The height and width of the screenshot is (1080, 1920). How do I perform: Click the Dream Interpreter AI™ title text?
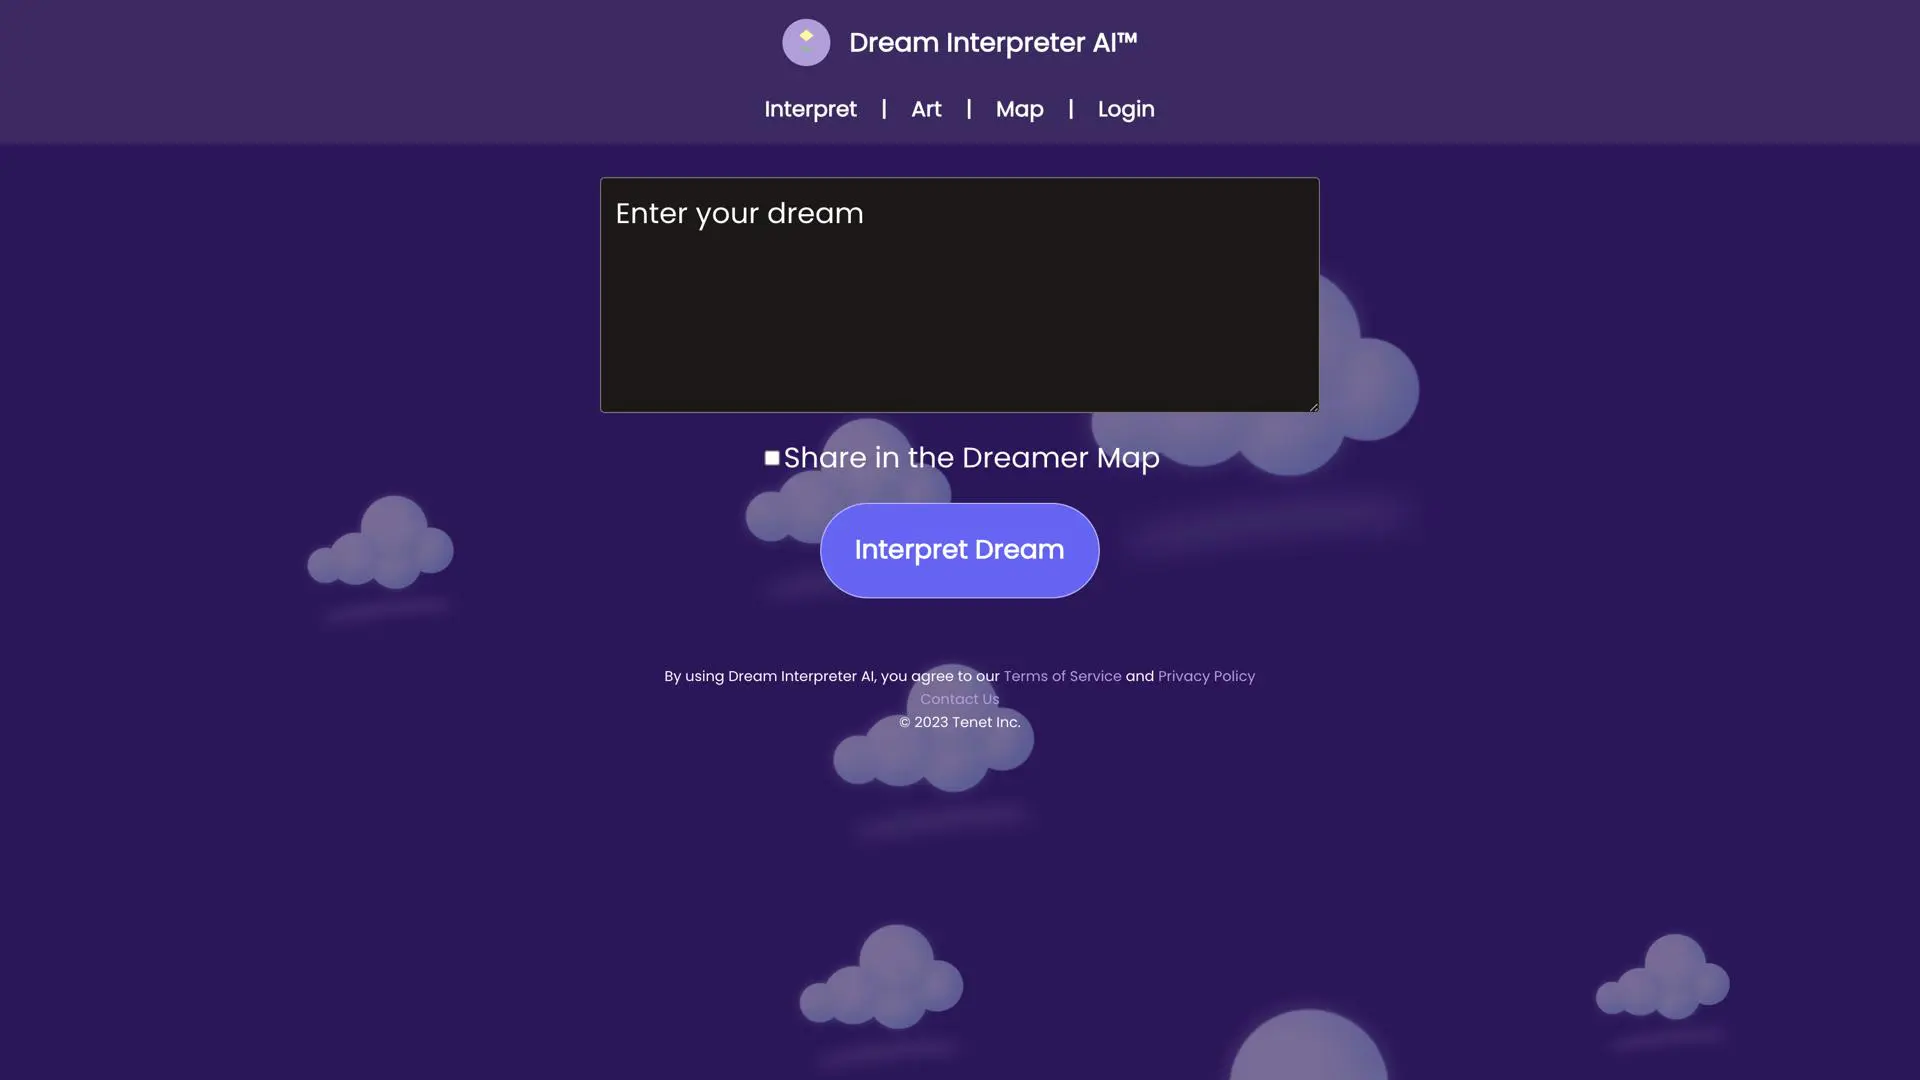tap(993, 43)
